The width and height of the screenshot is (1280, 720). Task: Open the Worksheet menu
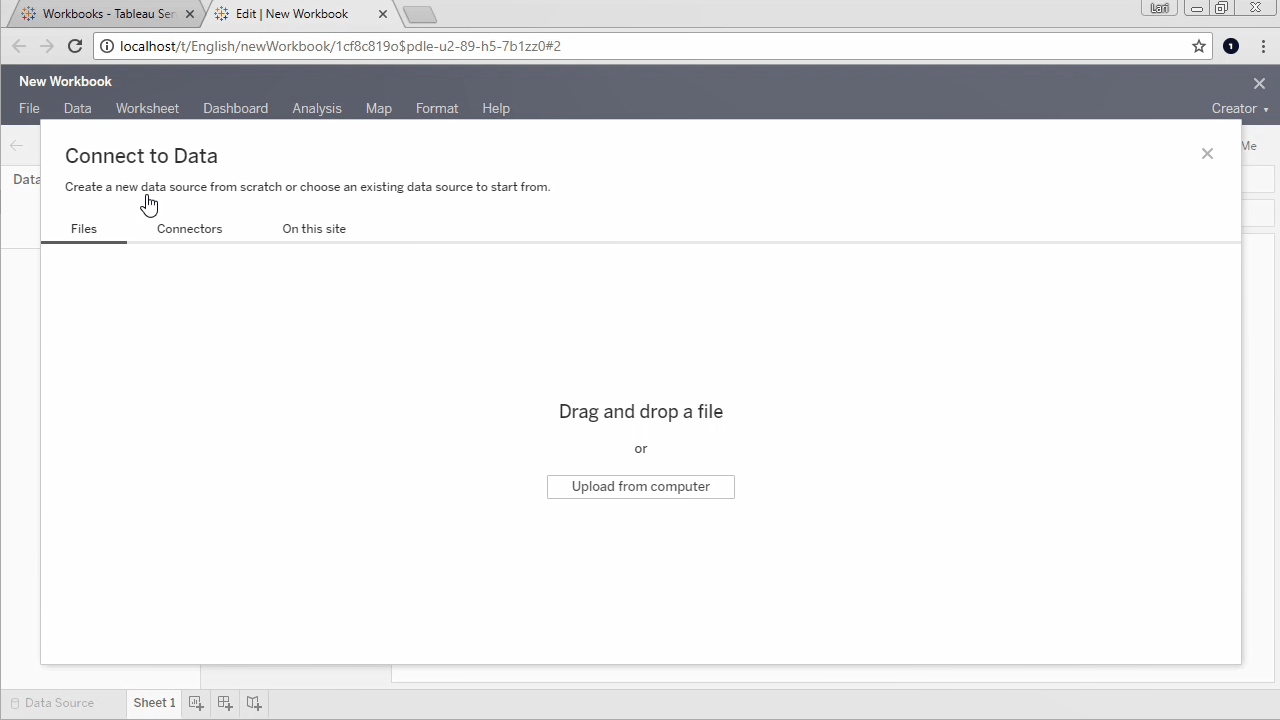tap(147, 109)
